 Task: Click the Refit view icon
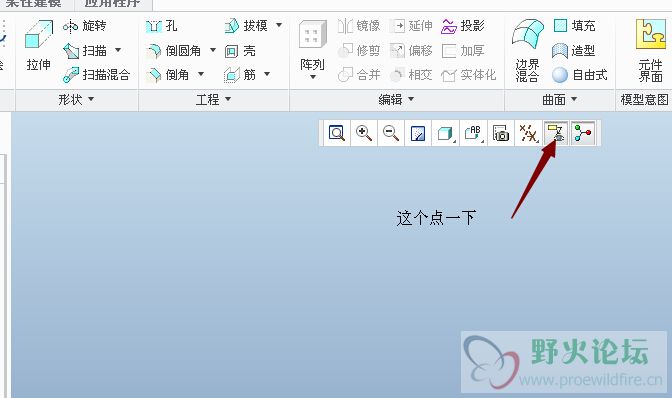tap(336, 133)
